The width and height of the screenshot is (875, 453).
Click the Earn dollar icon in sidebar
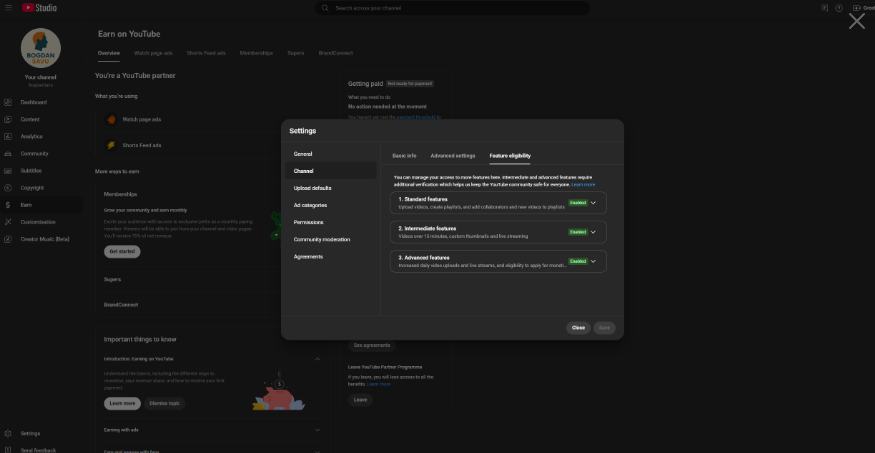pos(8,205)
